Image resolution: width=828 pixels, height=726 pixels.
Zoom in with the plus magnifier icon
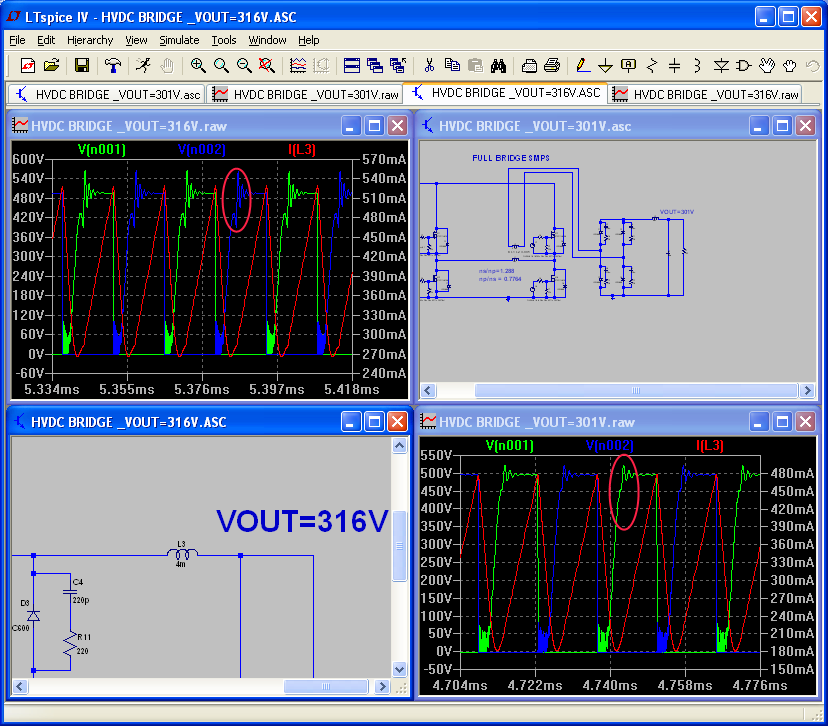click(198, 65)
